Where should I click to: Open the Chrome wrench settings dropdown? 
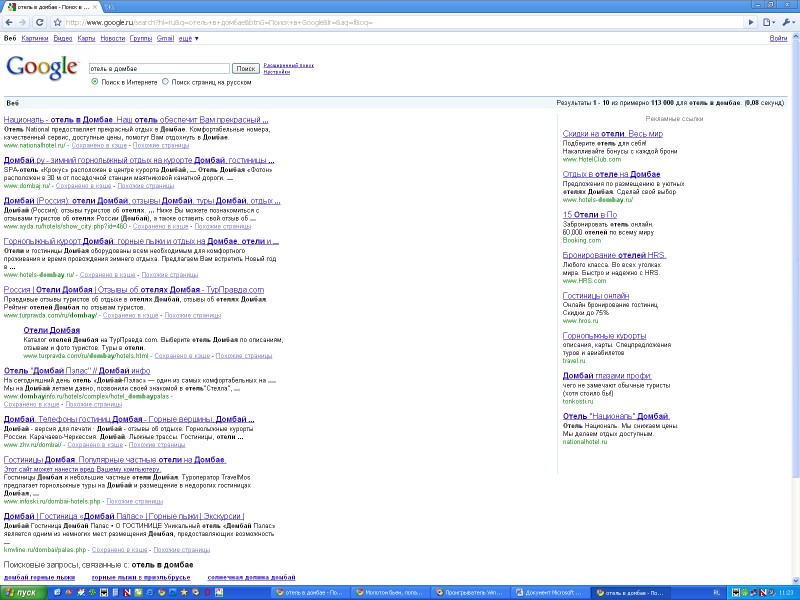click(788, 21)
